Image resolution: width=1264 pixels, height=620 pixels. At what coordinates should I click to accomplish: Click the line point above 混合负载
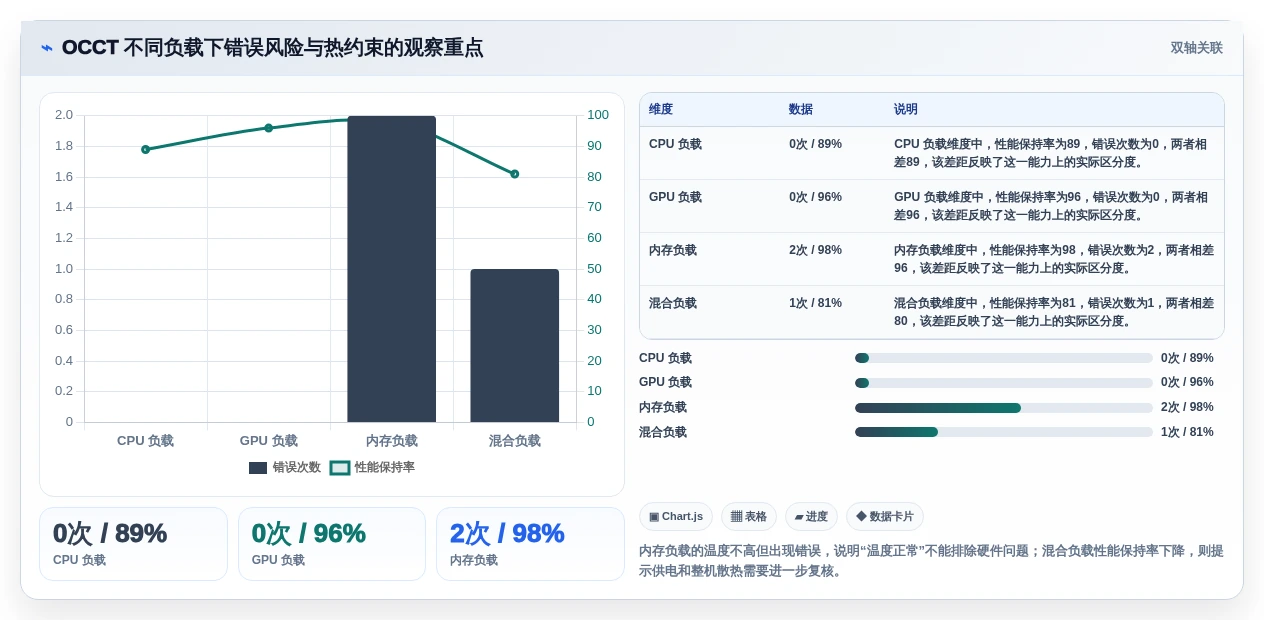515,174
